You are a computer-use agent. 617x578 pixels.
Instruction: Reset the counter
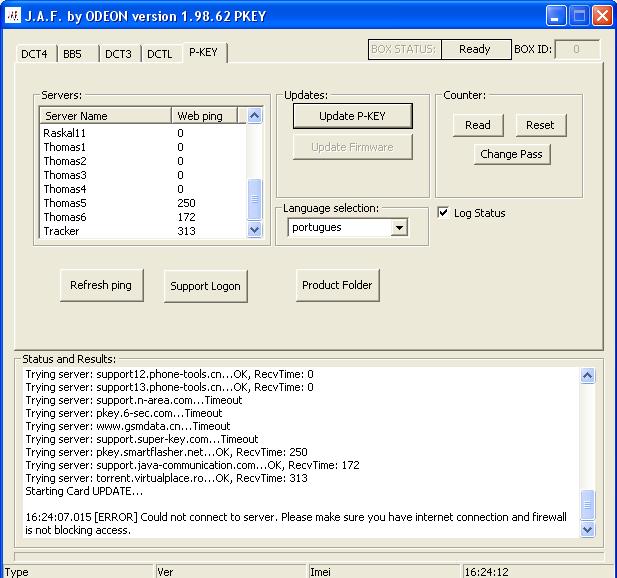[x=541, y=125]
